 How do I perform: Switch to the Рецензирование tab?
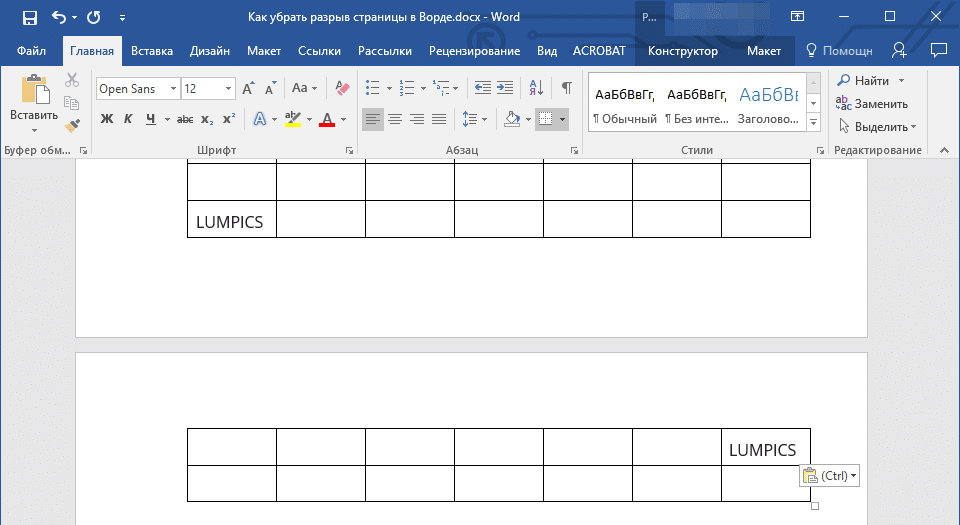click(474, 51)
